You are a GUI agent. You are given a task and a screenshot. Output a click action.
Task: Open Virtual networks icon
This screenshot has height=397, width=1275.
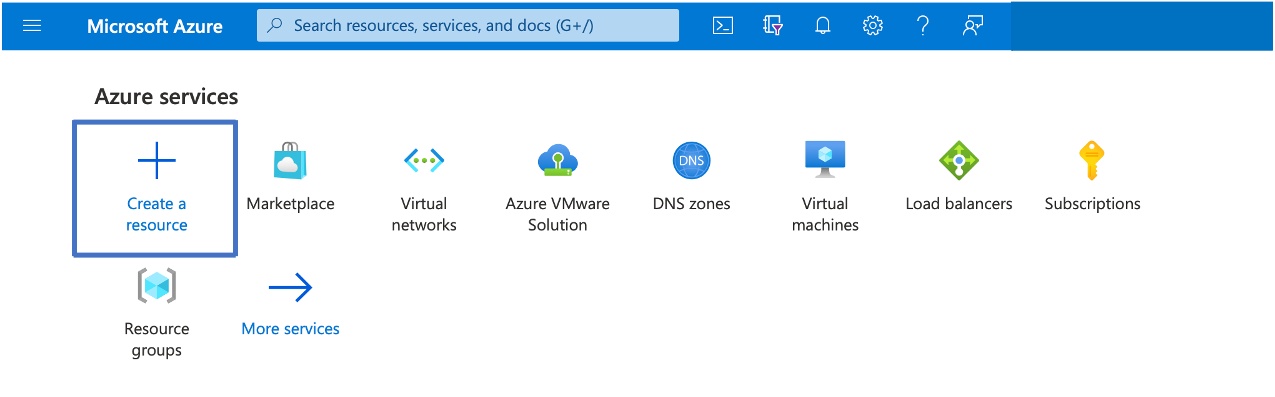(x=424, y=160)
